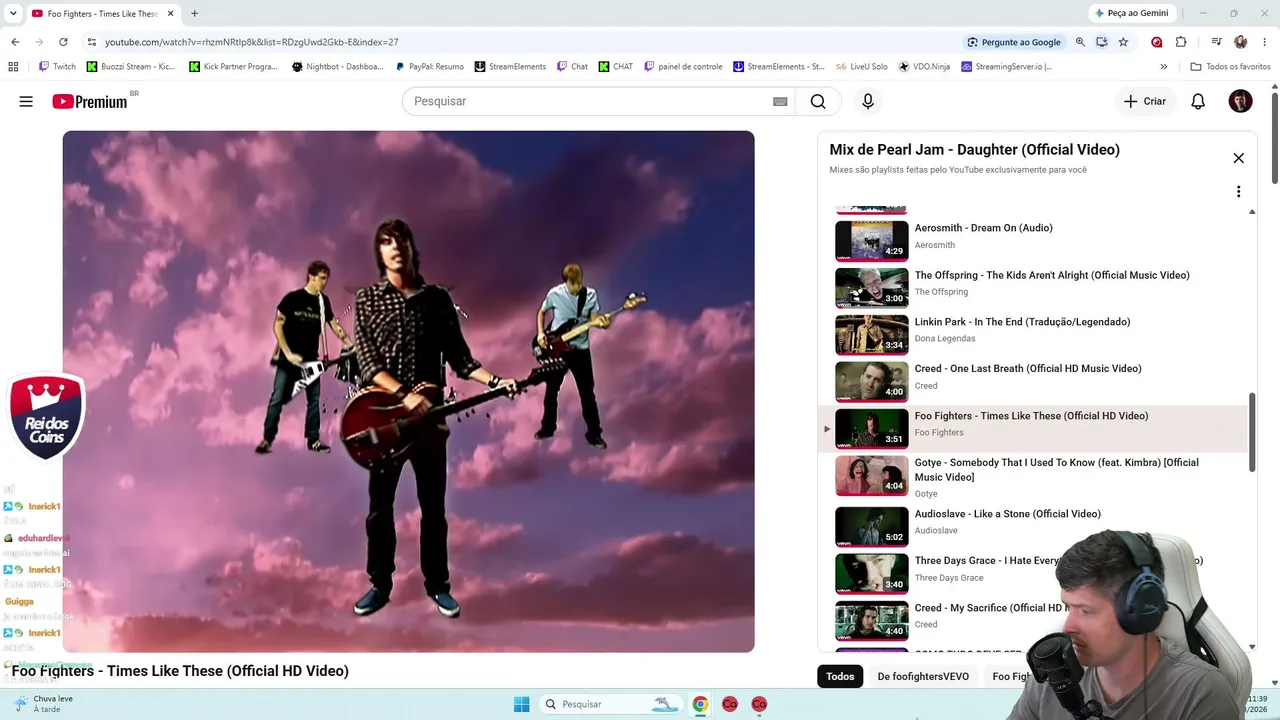Reload the YouTube page
Viewport: 1280px width, 720px height.
click(63, 42)
